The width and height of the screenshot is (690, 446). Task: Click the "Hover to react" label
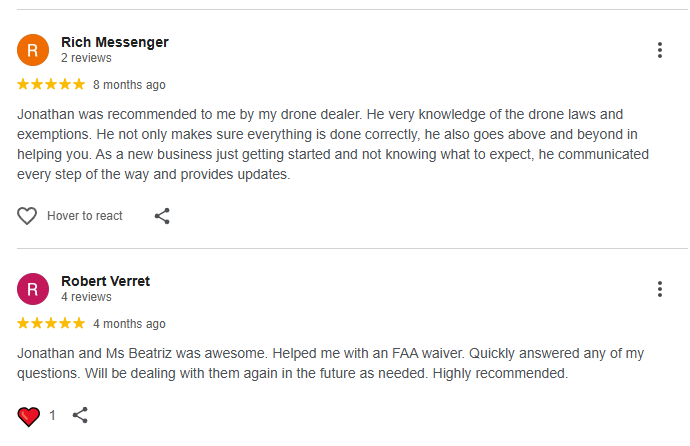click(85, 216)
